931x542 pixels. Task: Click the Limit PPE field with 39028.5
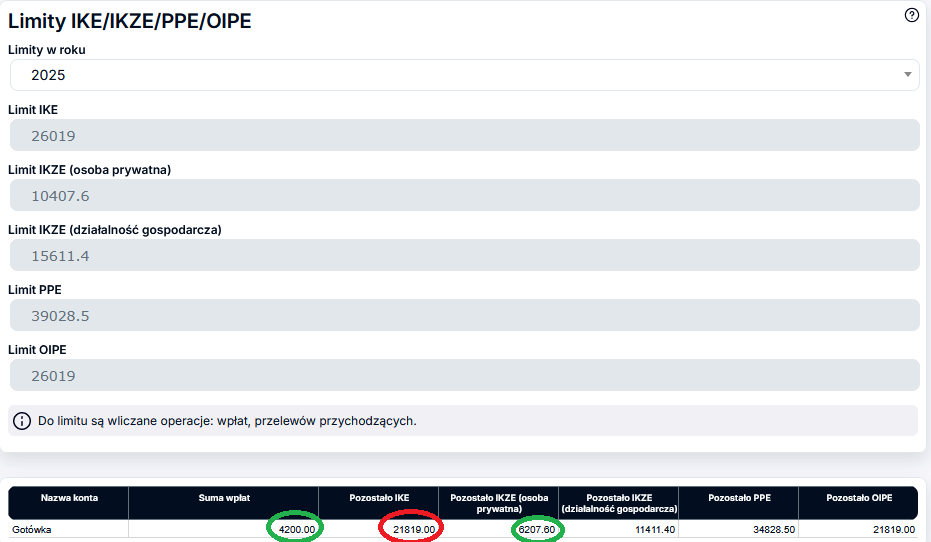point(464,316)
